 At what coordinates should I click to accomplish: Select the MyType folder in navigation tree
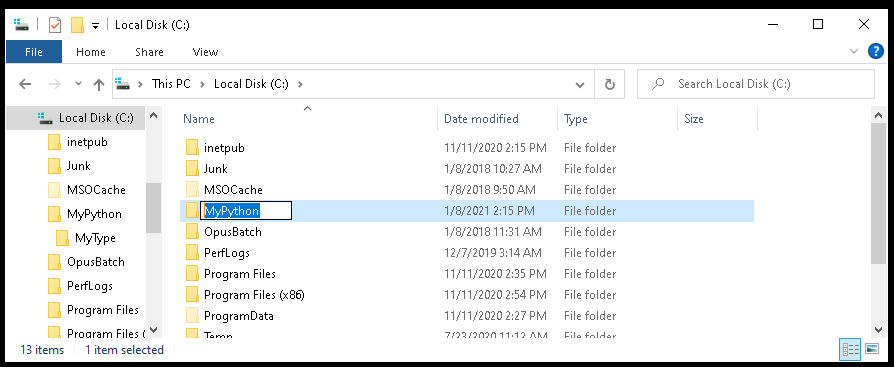coord(95,238)
